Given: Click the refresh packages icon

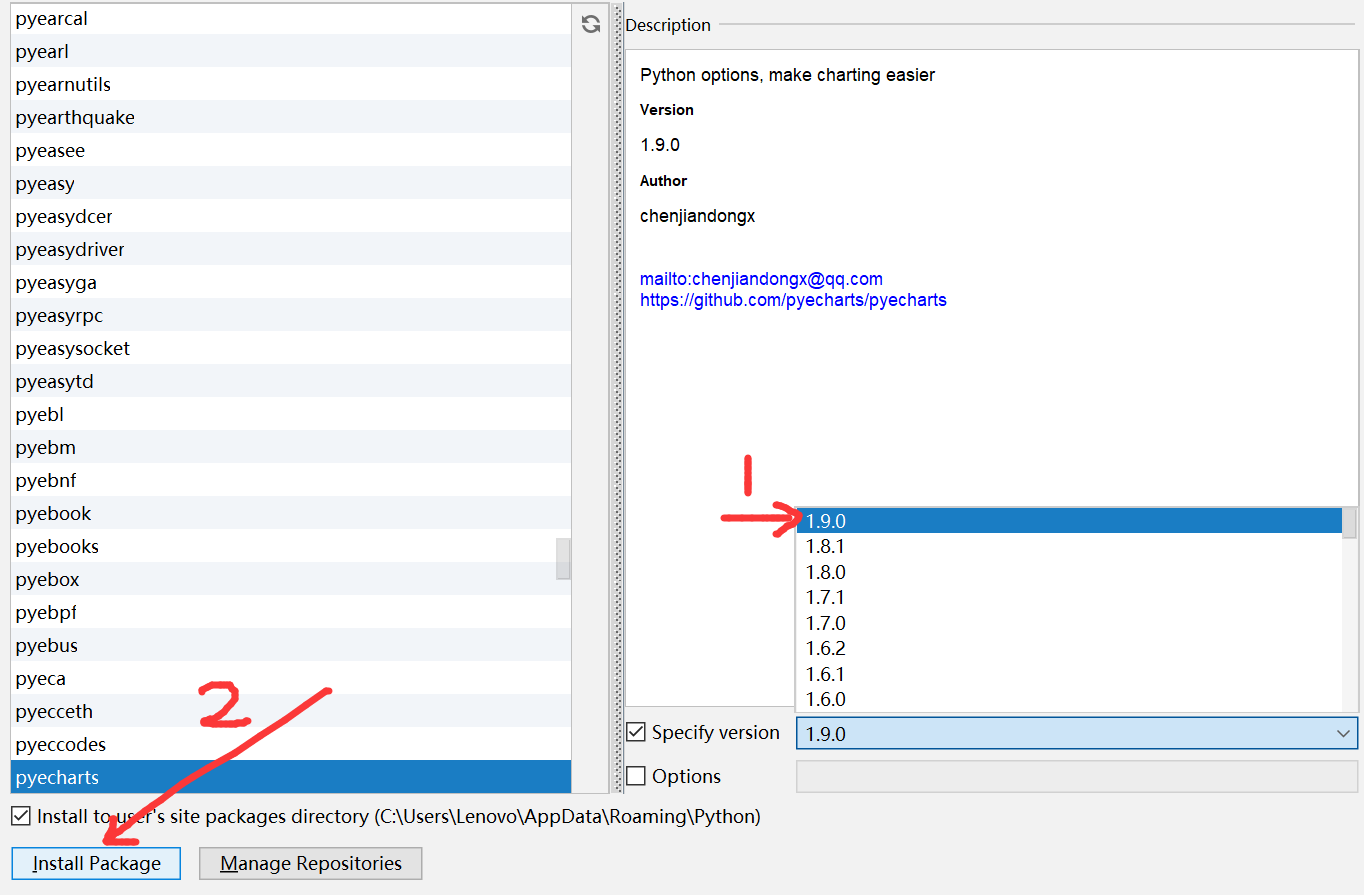Looking at the screenshot, I should pyautogui.click(x=590, y=24).
